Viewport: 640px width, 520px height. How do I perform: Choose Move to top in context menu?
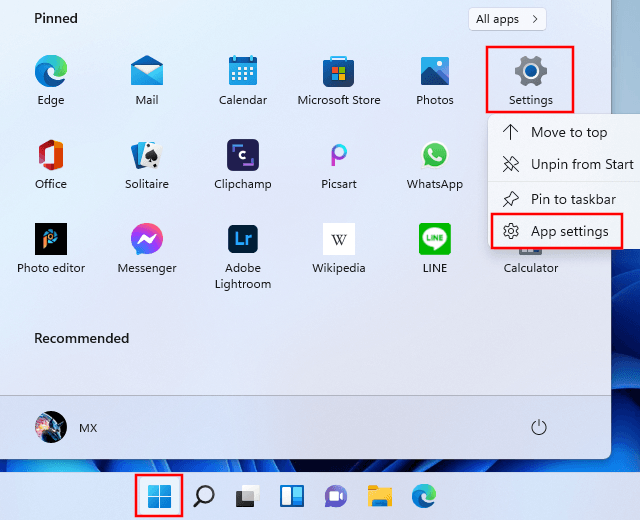tap(565, 132)
